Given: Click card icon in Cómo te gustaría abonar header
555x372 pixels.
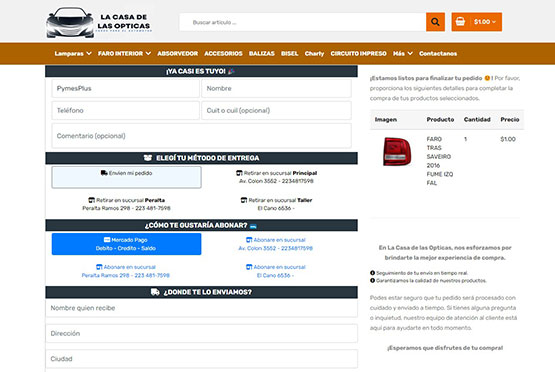Looking at the screenshot, I should coord(253,226).
